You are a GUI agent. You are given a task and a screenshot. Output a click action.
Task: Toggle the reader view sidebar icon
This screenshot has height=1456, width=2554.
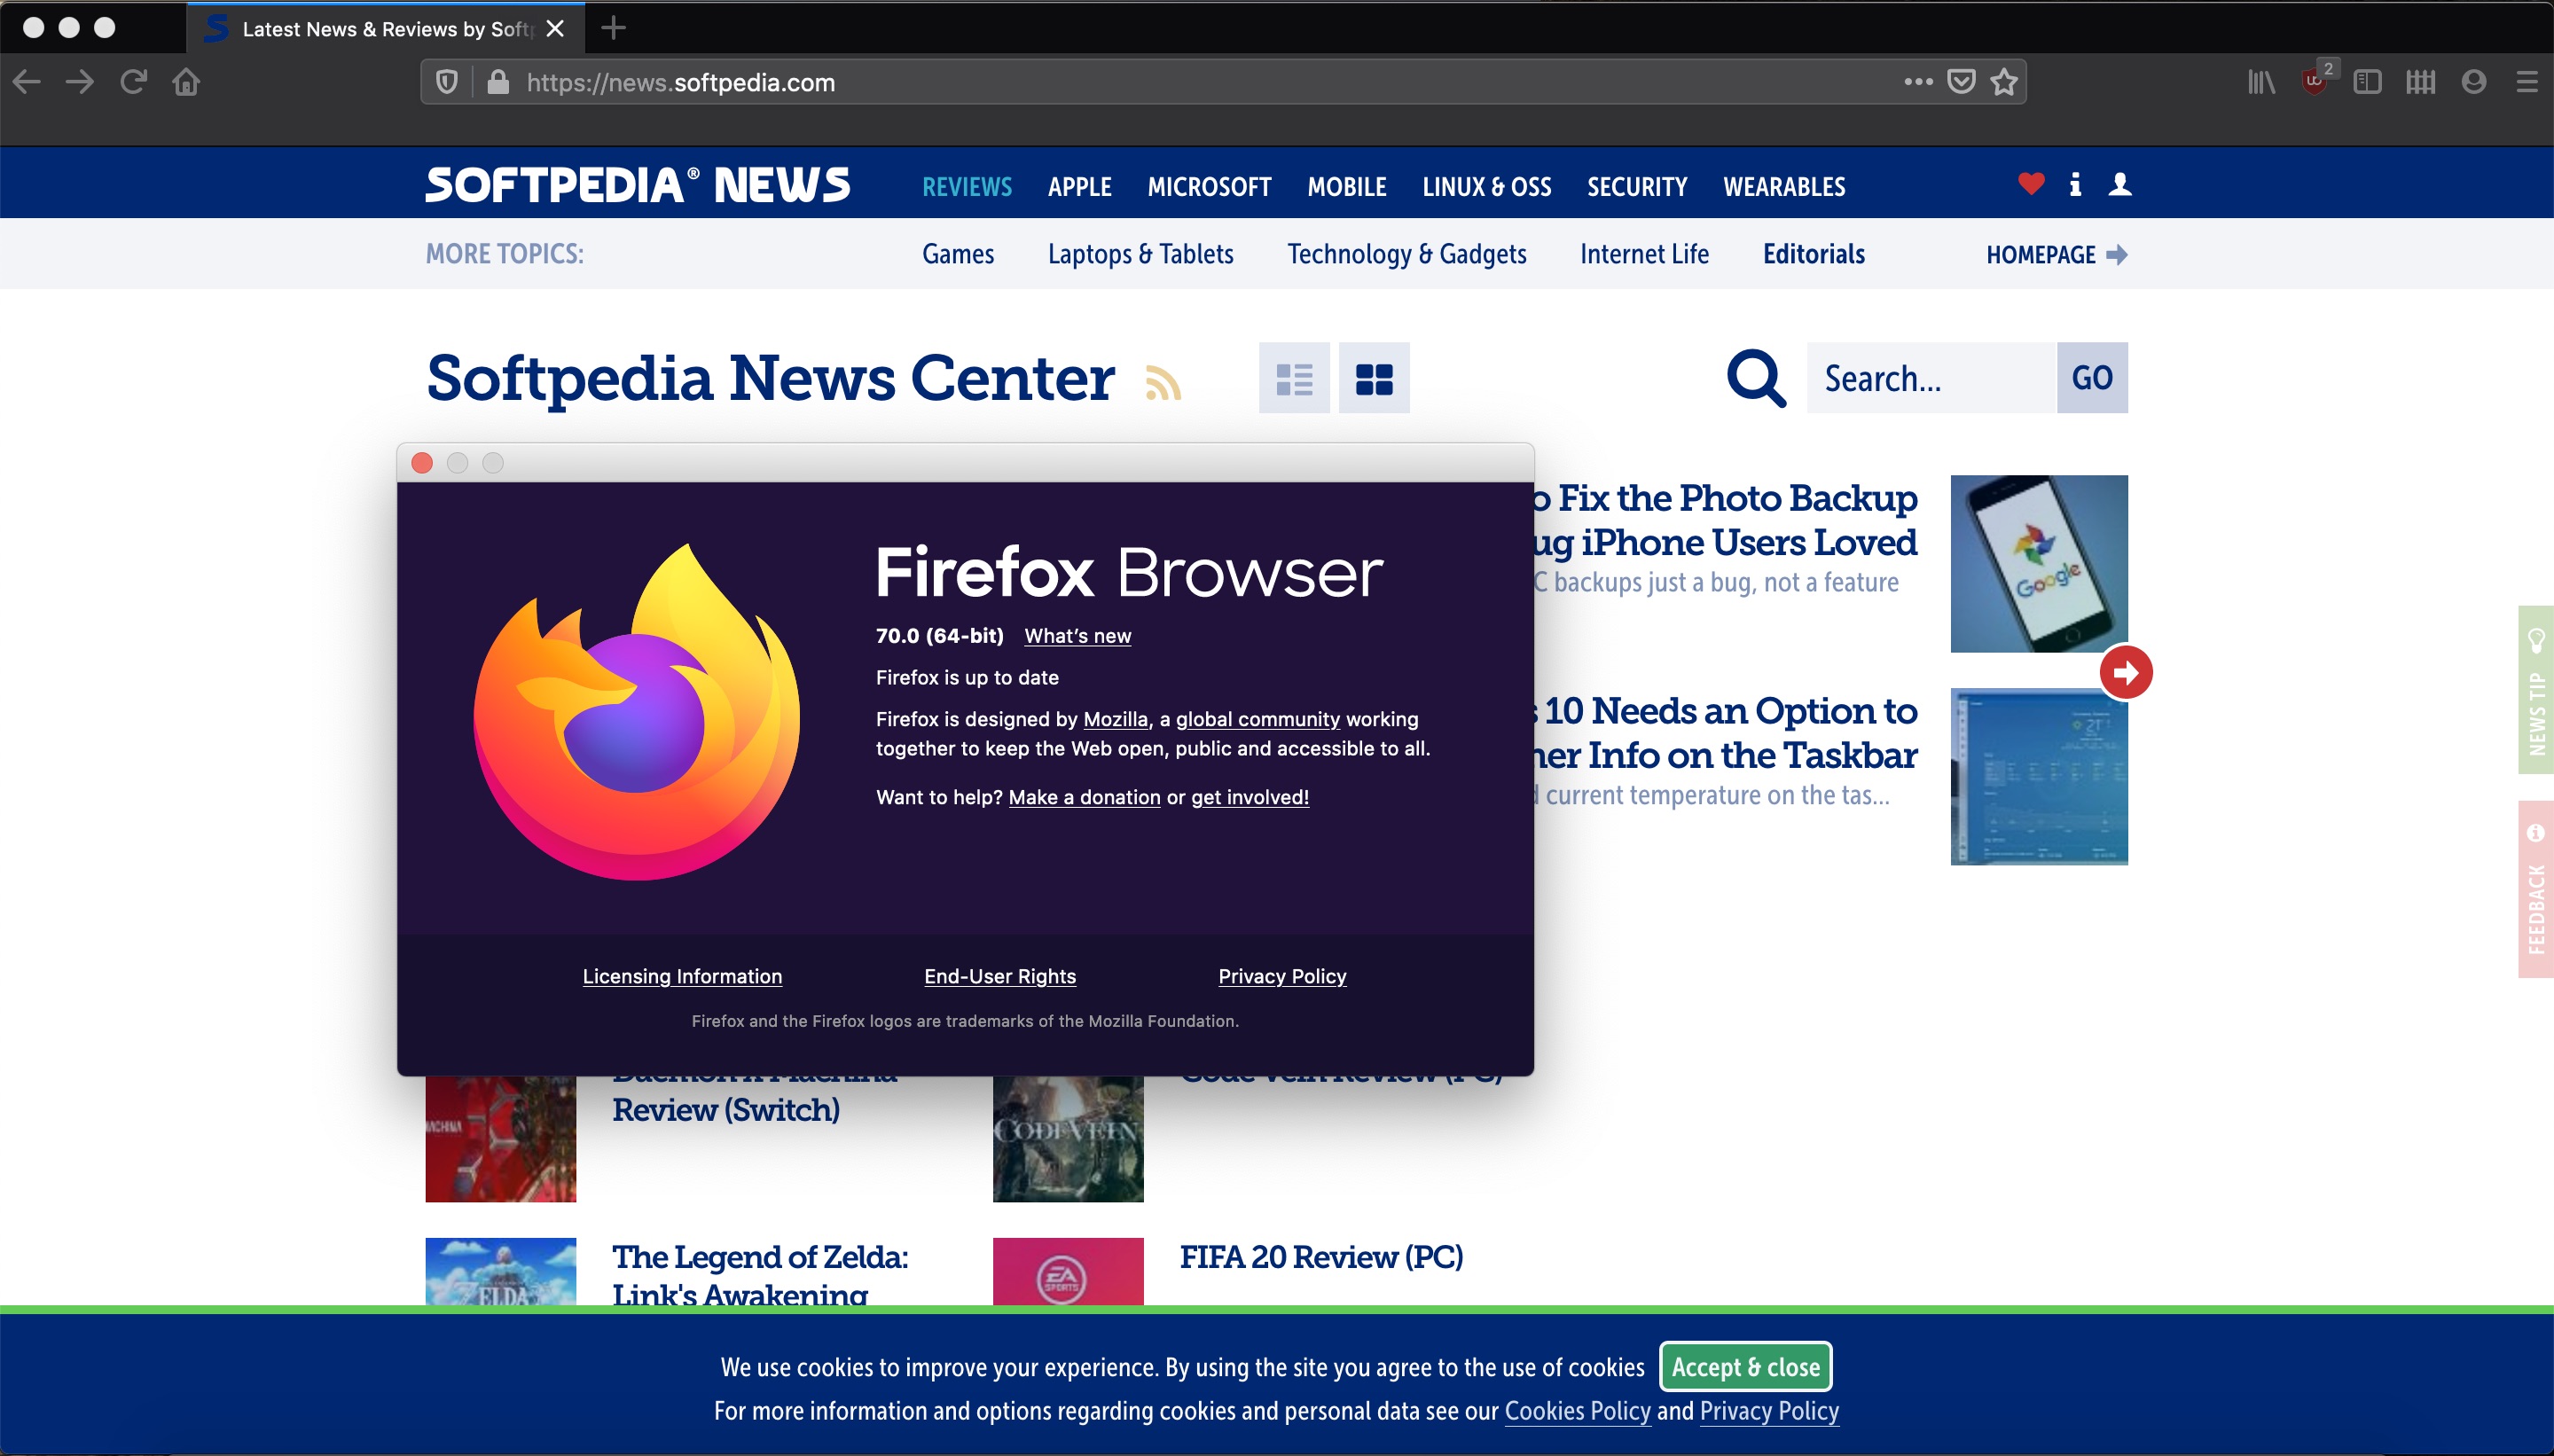click(x=2368, y=81)
